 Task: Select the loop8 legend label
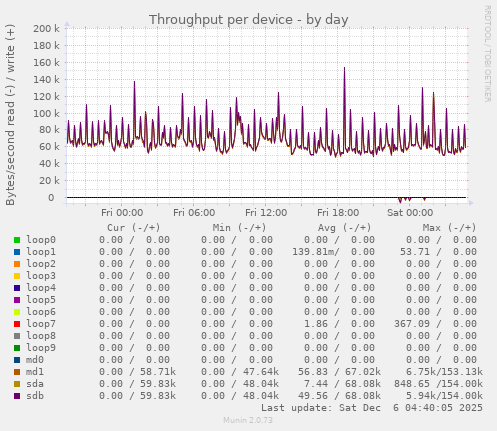(41, 336)
